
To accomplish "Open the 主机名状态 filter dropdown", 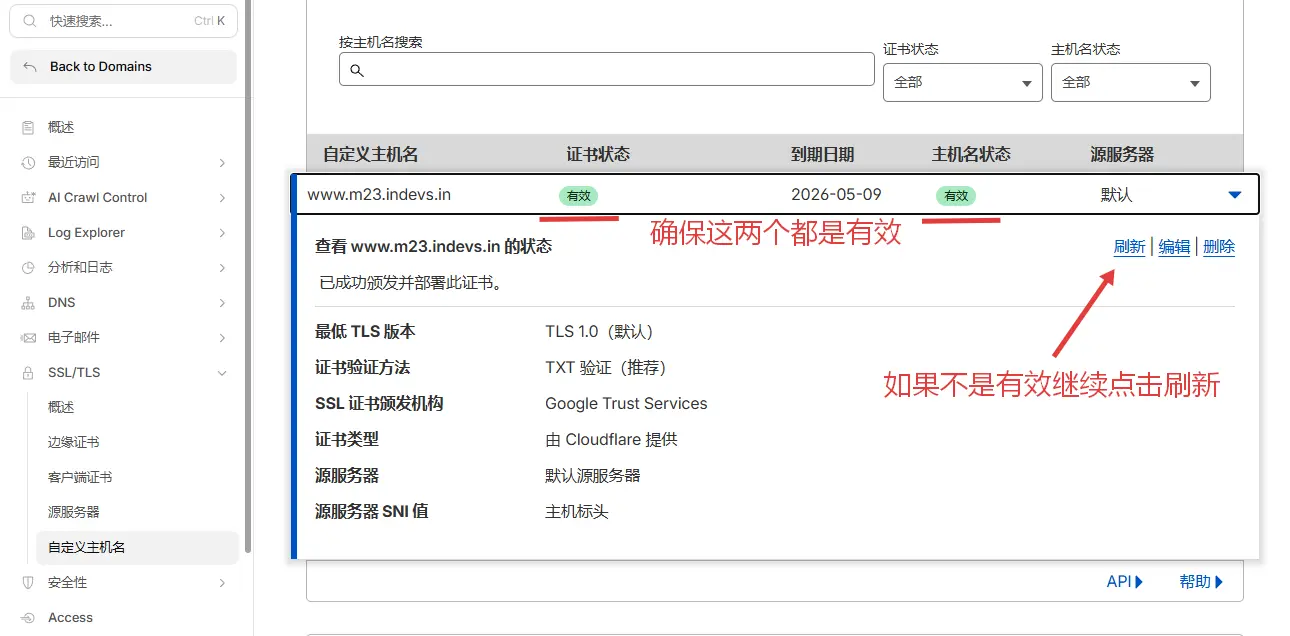I will point(1129,82).
